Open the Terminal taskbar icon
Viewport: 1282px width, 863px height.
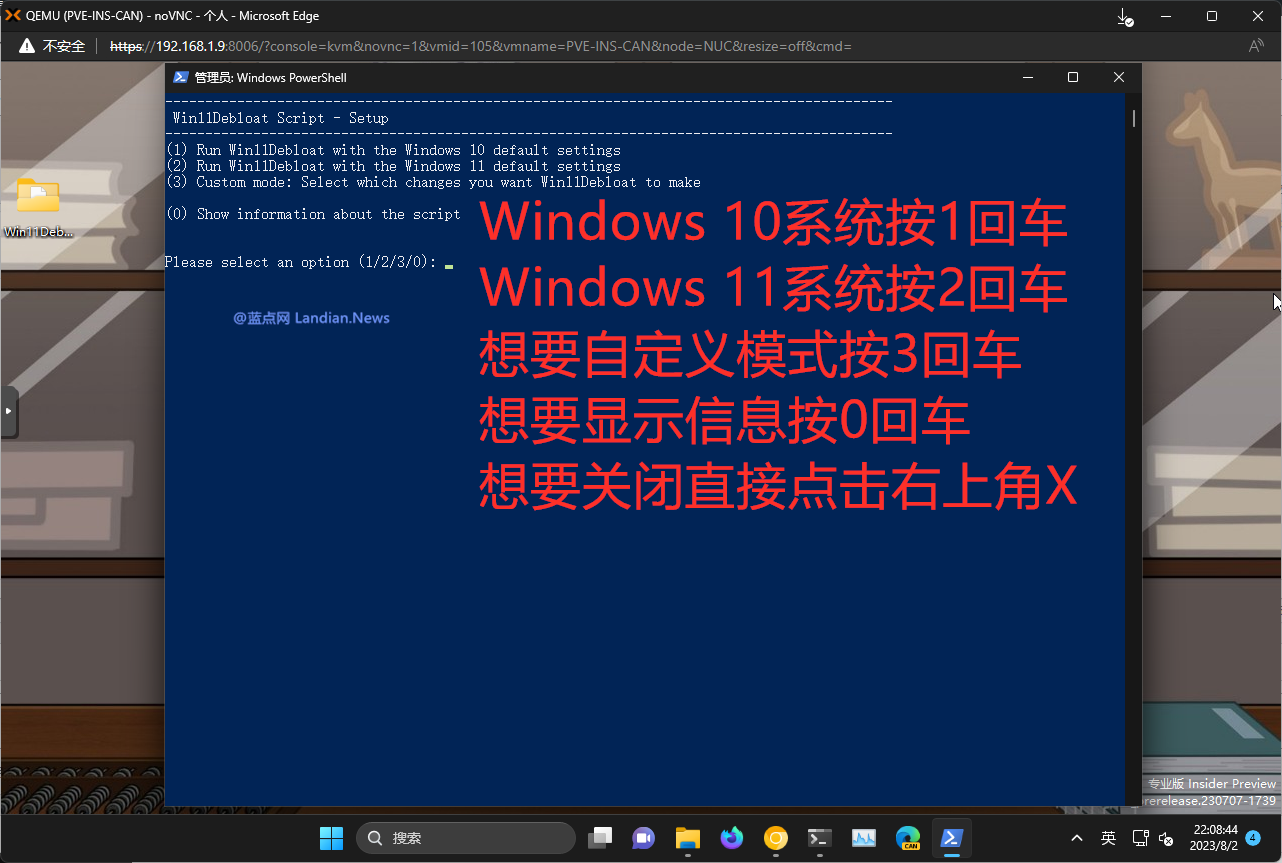pos(820,838)
